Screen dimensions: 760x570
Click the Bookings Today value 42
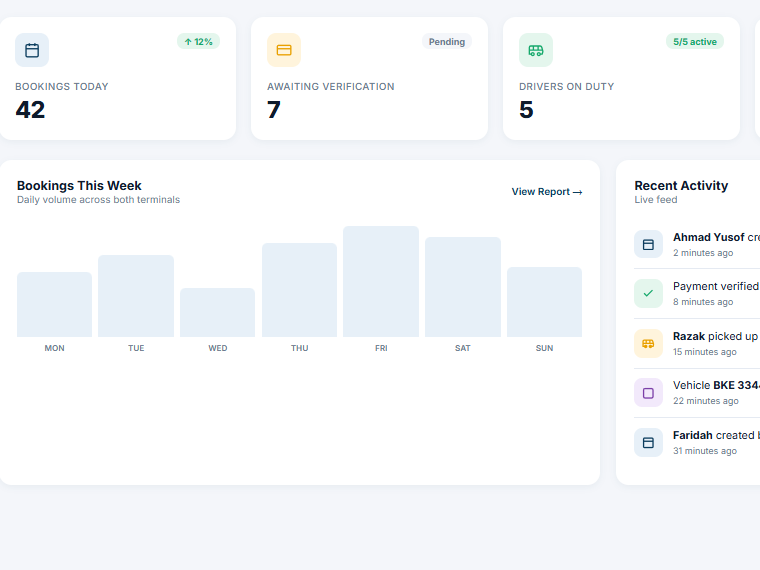coord(30,110)
